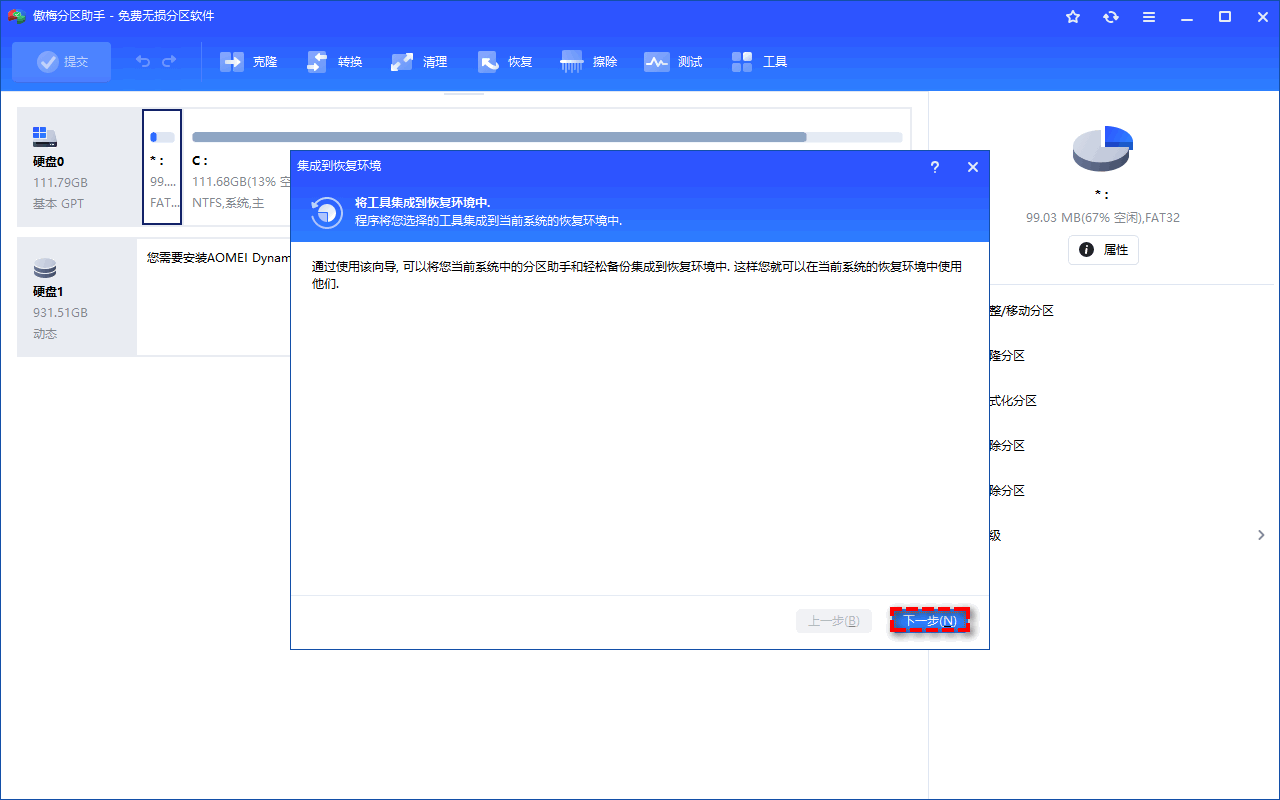Open help via the question mark icon
Screen dimensions: 1280x800
tap(934, 167)
